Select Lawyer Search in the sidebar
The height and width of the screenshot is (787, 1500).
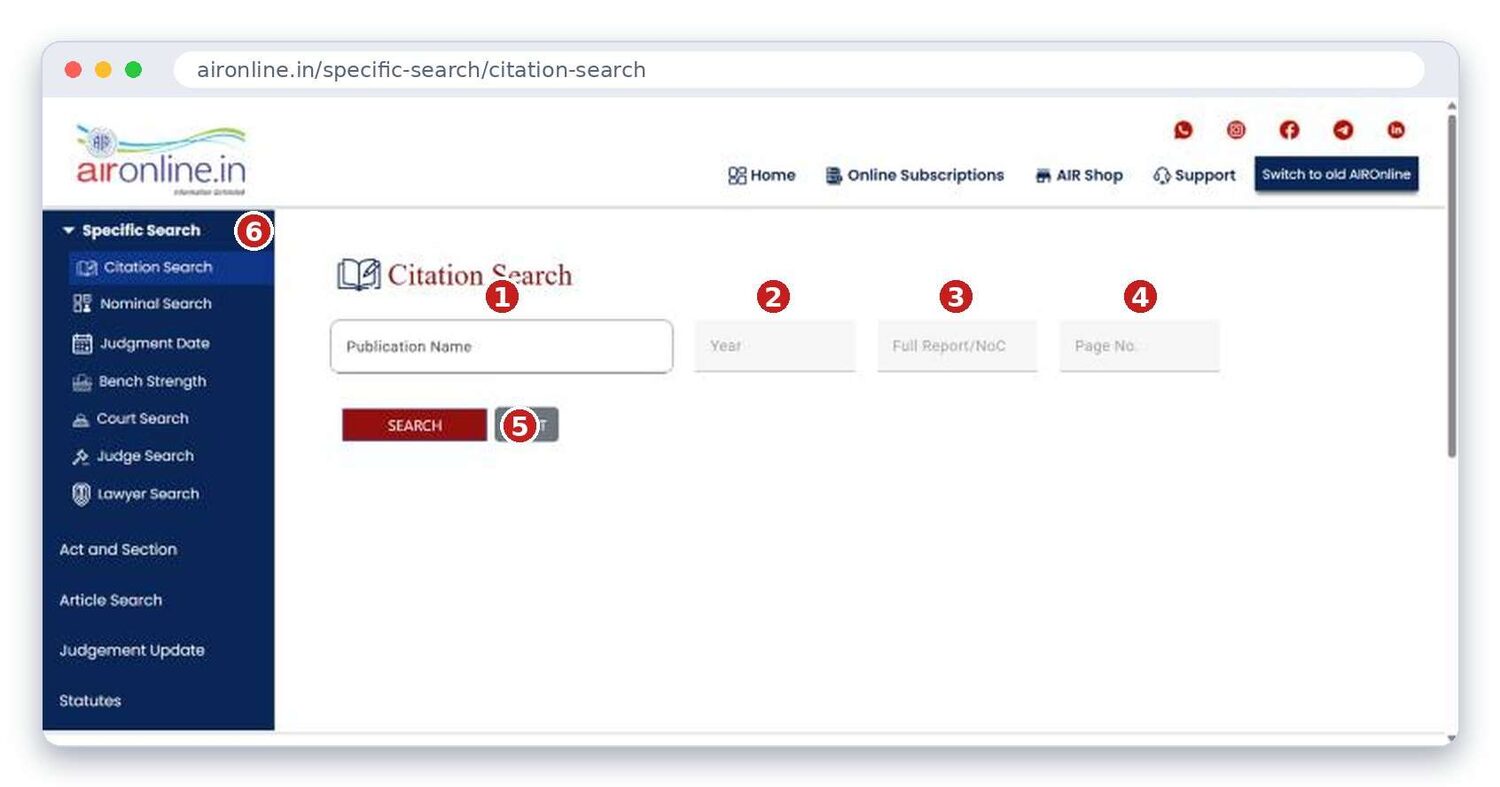coord(136,494)
